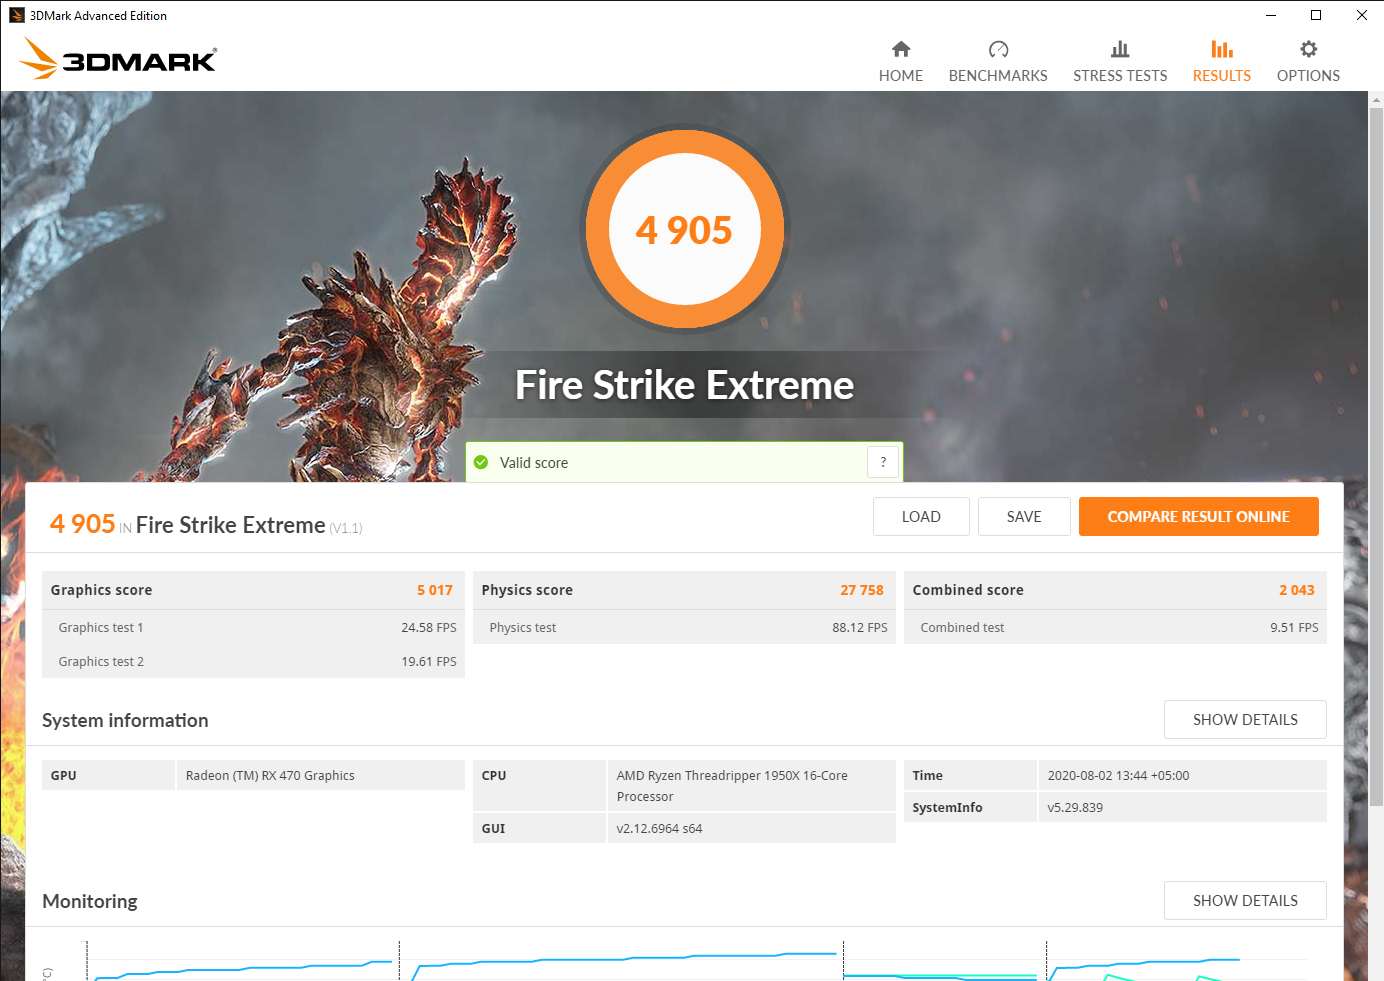Click the orange Results chart icon
1384x981 pixels.
pos(1221,49)
